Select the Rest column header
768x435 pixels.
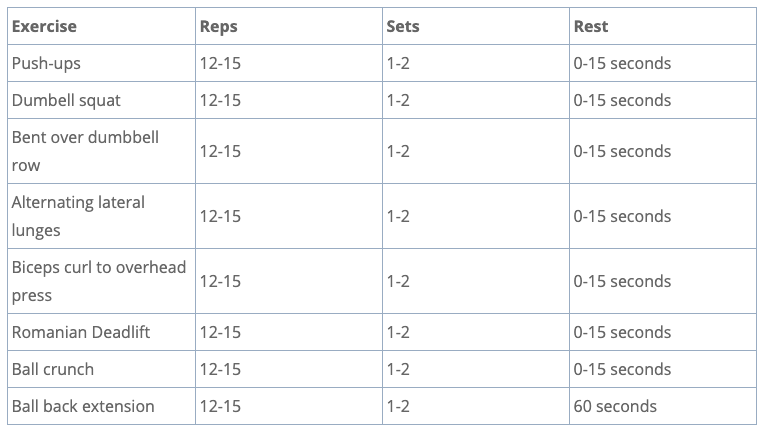[591, 26]
